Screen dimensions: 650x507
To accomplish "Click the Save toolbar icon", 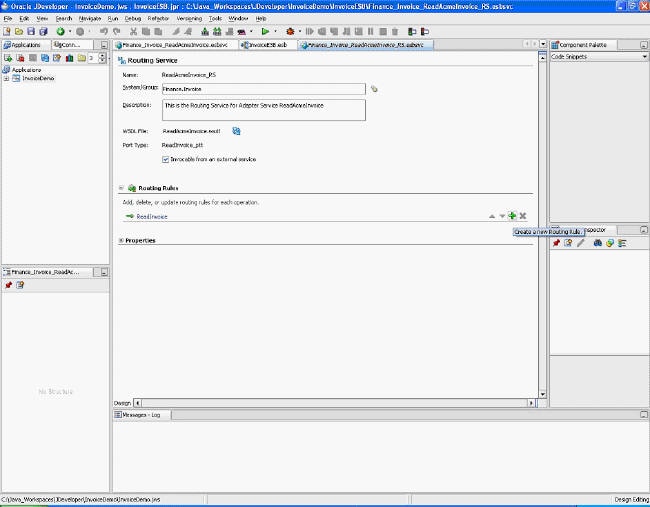I will [x=31, y=32].
